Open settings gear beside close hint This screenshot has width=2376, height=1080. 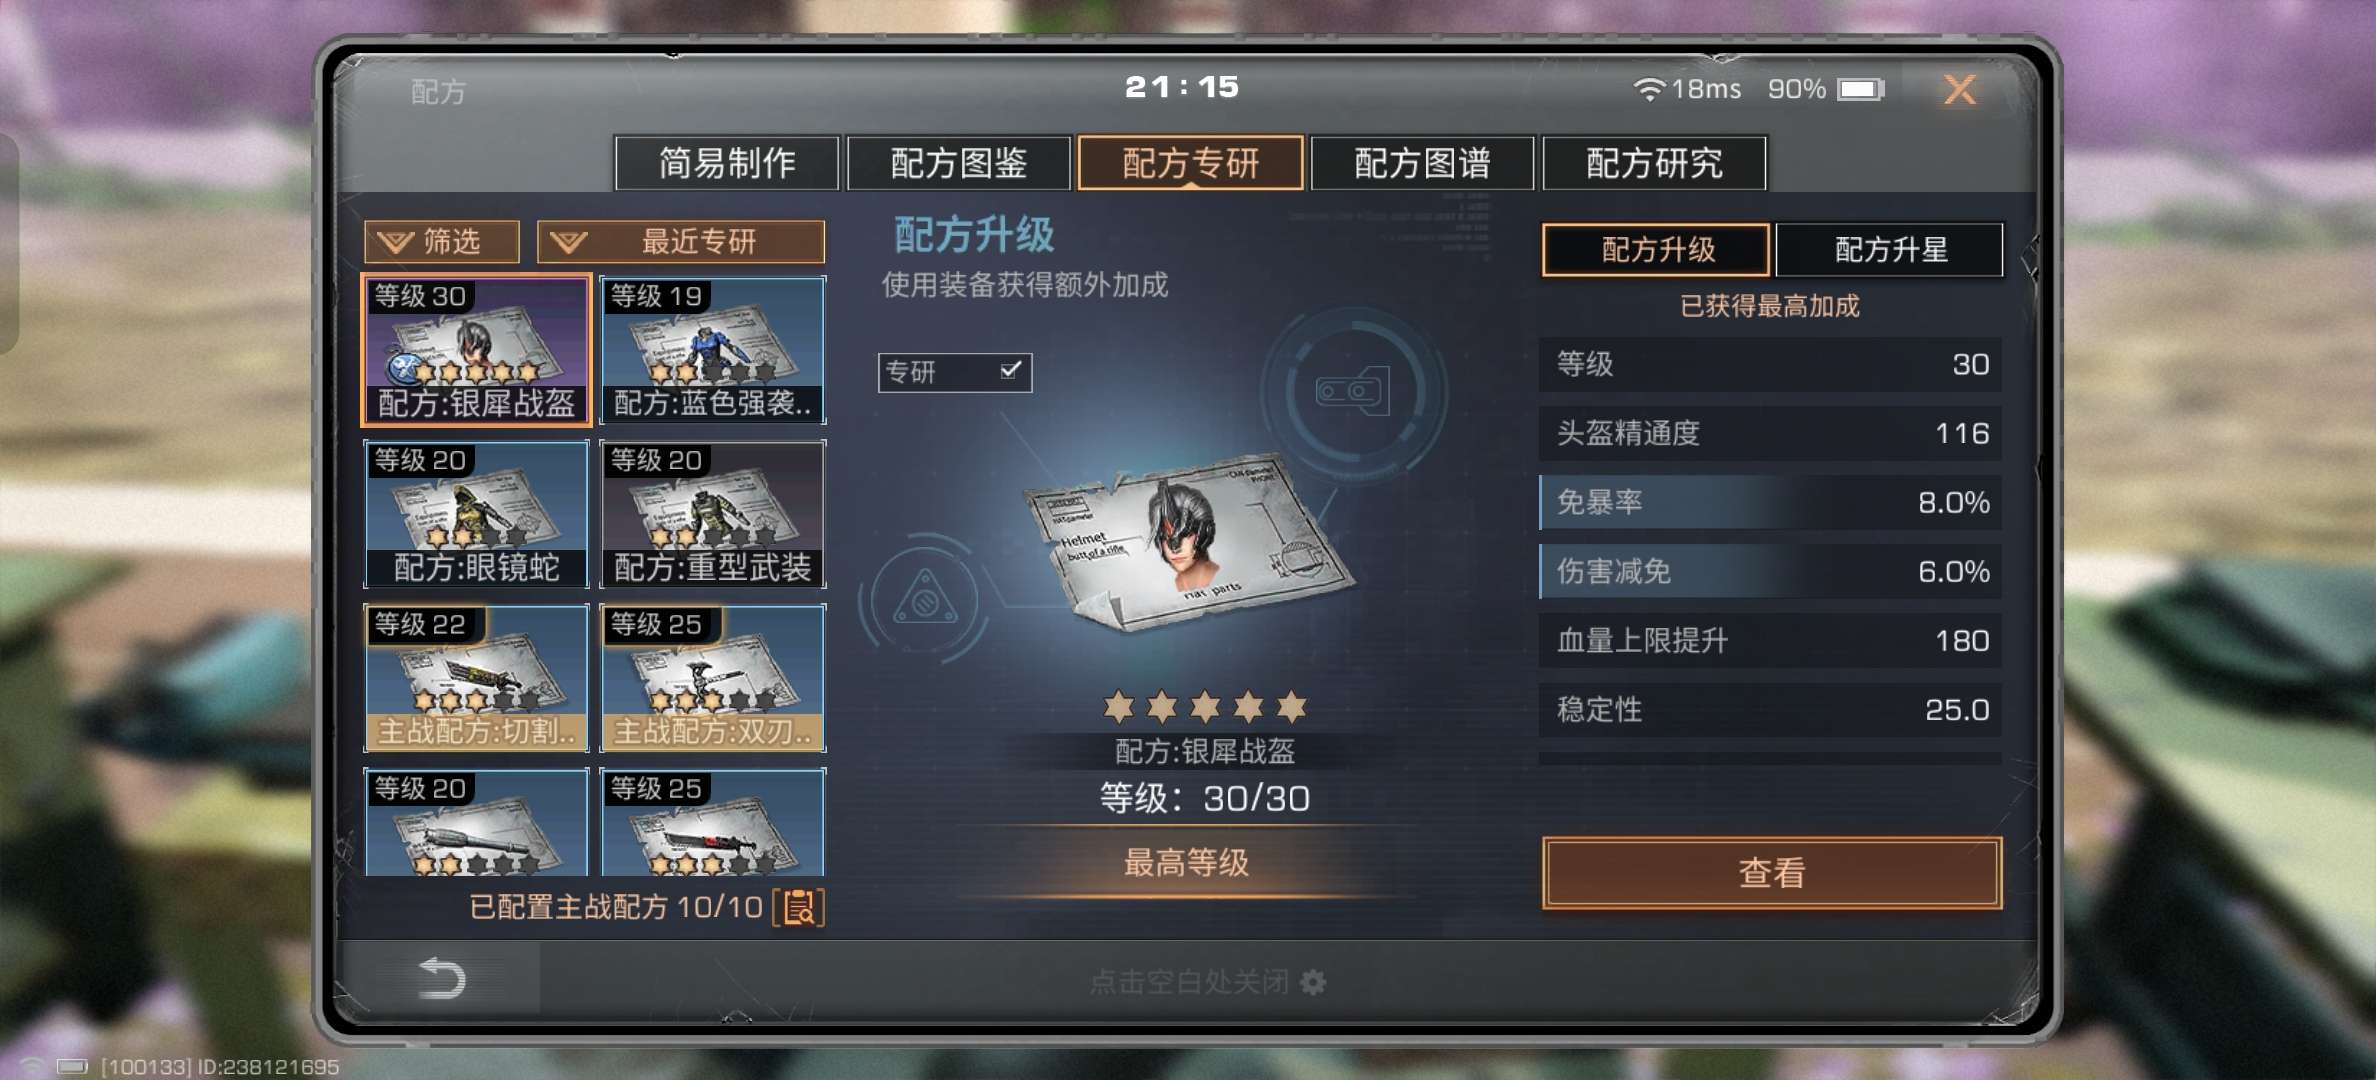tap(1313, 982)
